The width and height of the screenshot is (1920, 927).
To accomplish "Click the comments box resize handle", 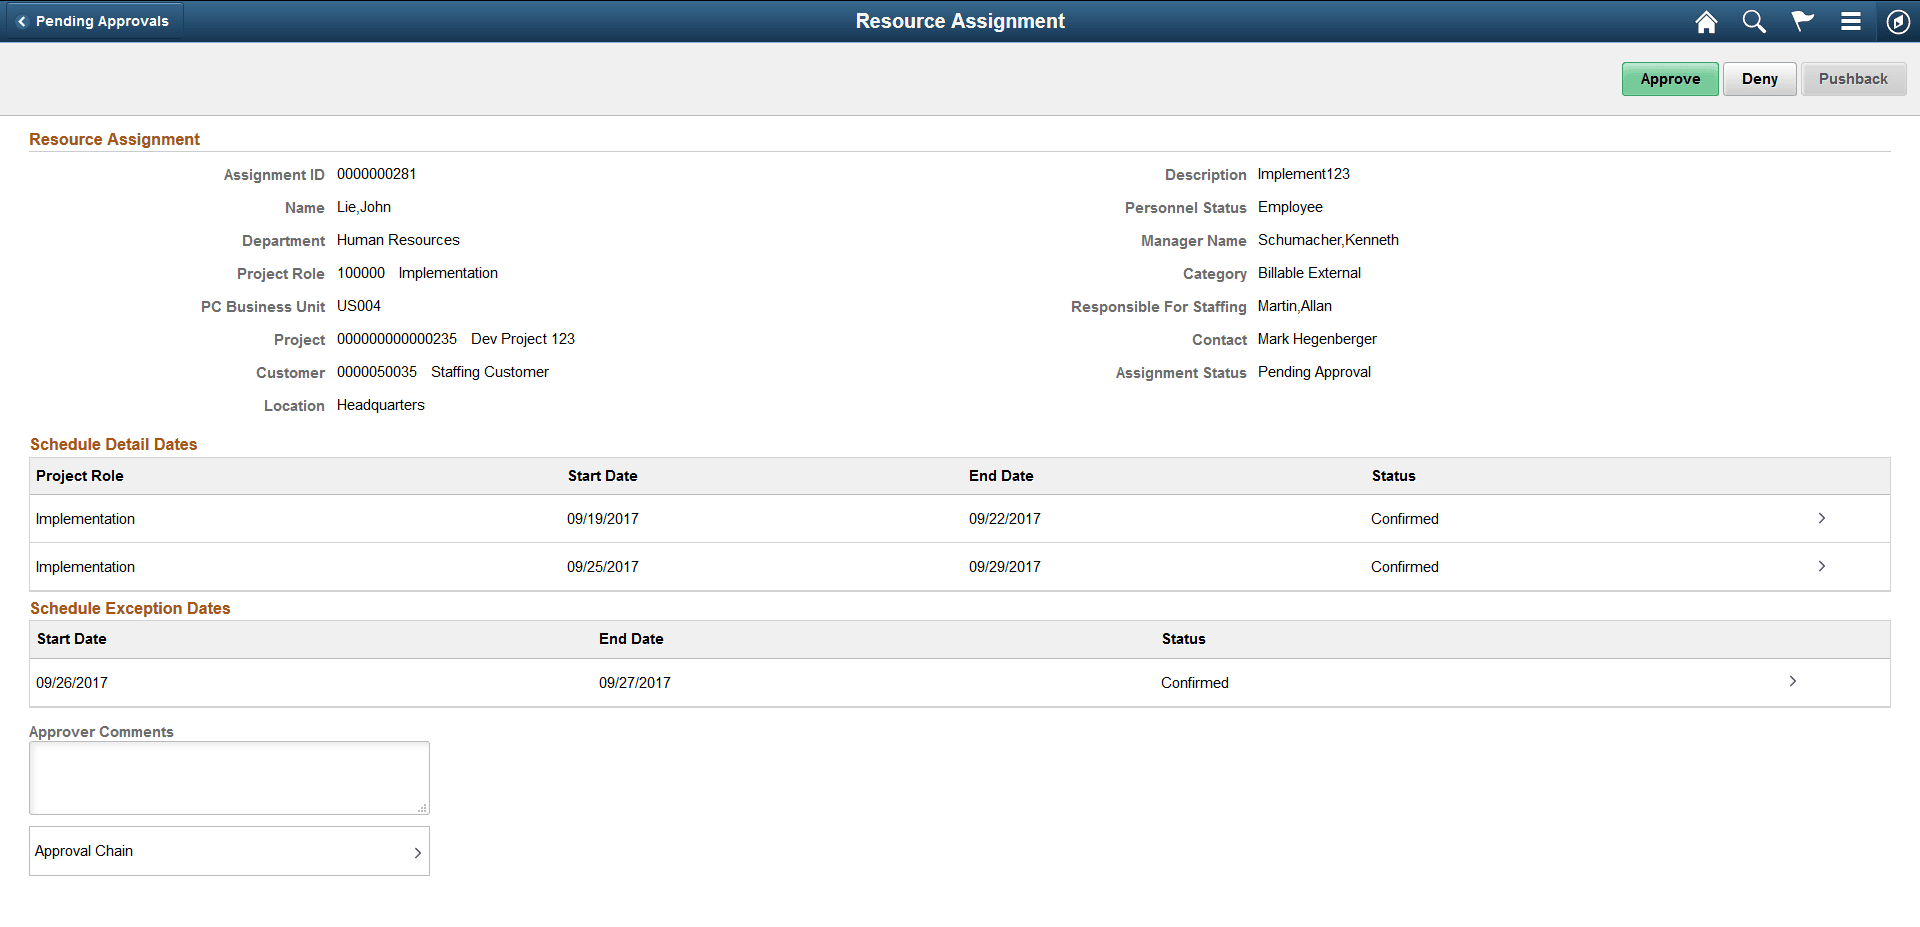I will click(423, 809).
